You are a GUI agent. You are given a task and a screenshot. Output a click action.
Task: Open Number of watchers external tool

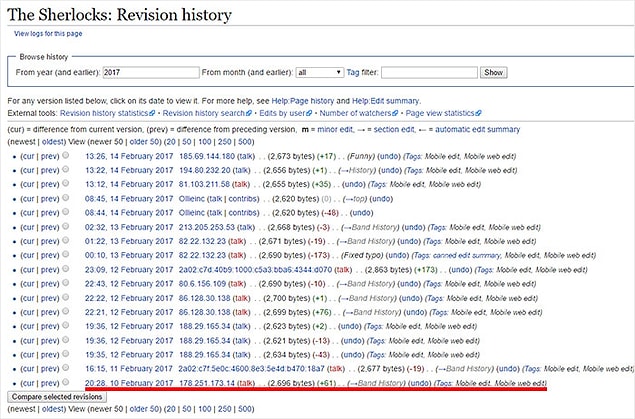click(x=359, y=113)
